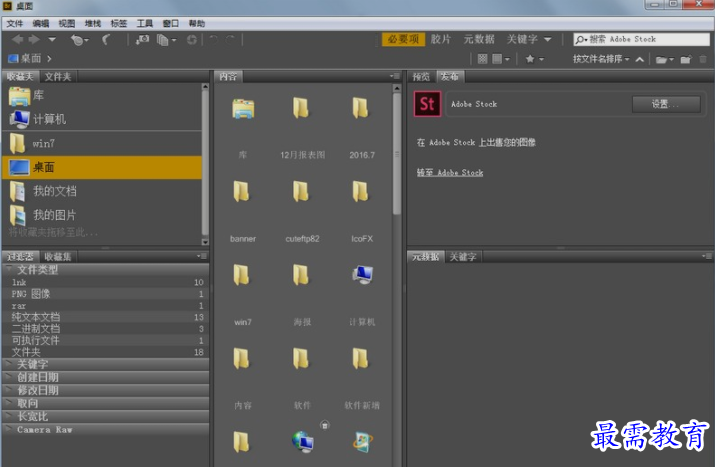Filter by 可执行文件 file type
715x467 pixels.
(x=106, y=340)
